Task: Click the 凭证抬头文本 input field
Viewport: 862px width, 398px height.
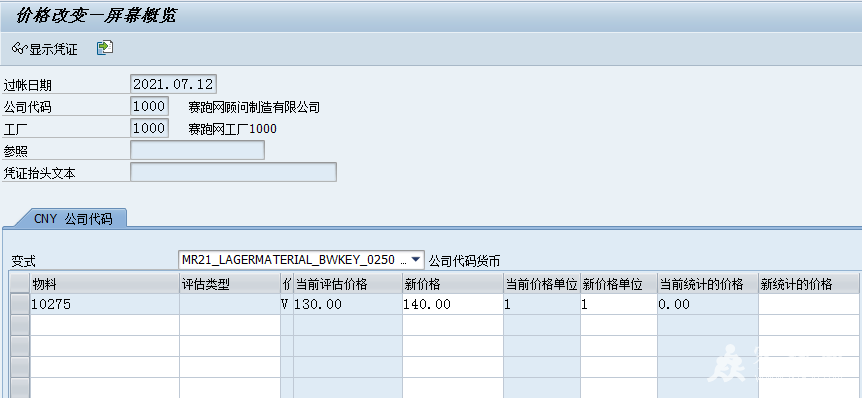Action: (x=233, y=172)
